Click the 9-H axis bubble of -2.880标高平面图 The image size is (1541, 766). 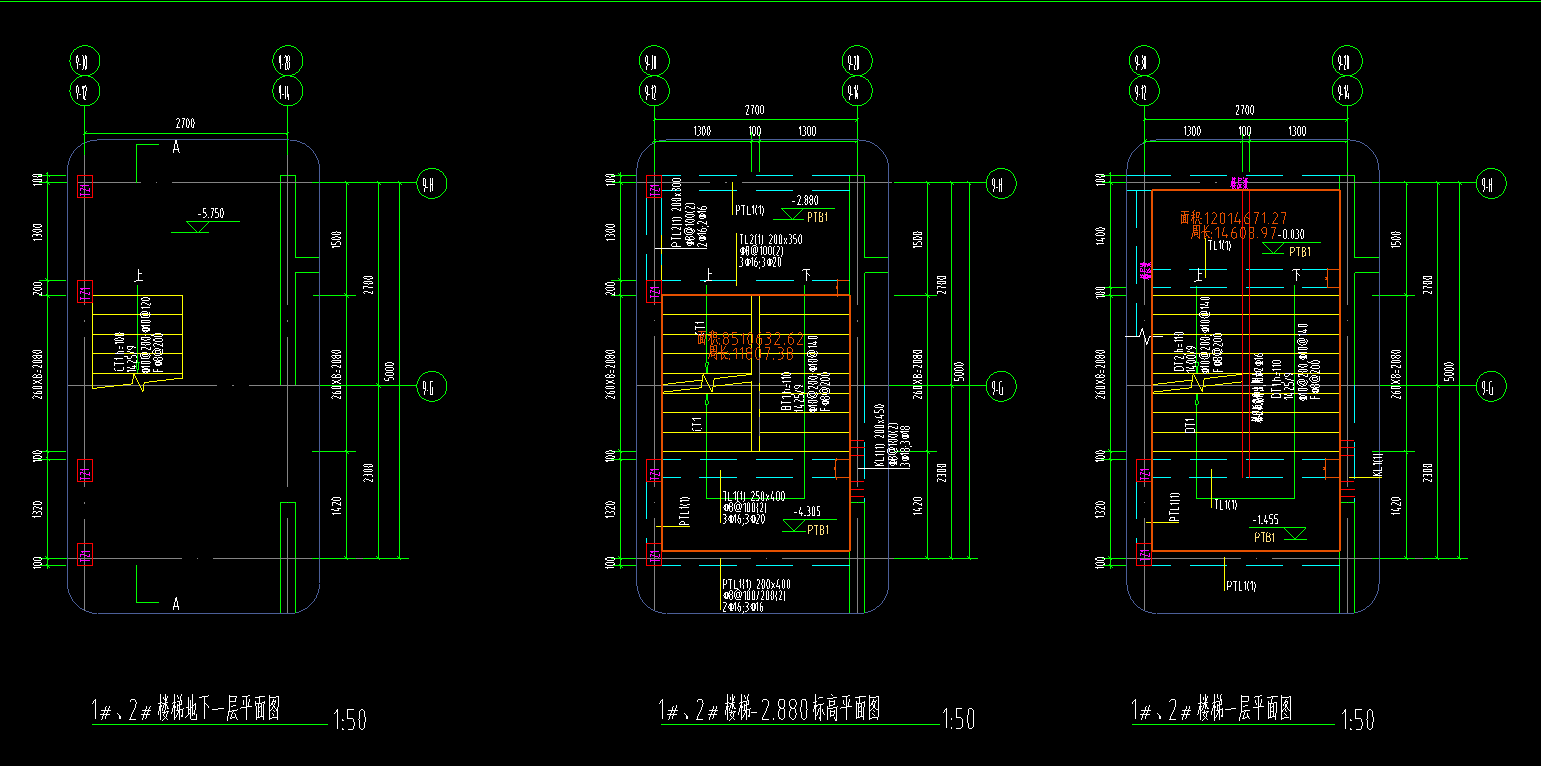click(x=1001, y=184)
